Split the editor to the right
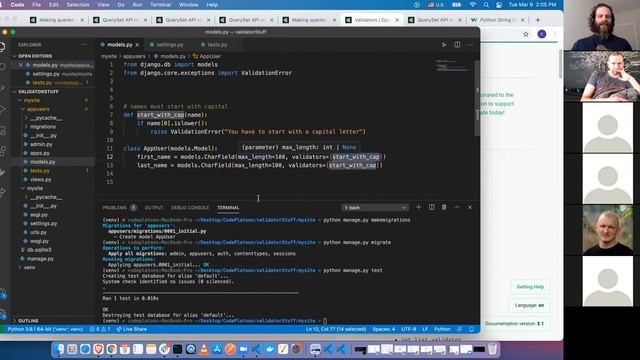This screenshot has width=640, height=360. 457,44
